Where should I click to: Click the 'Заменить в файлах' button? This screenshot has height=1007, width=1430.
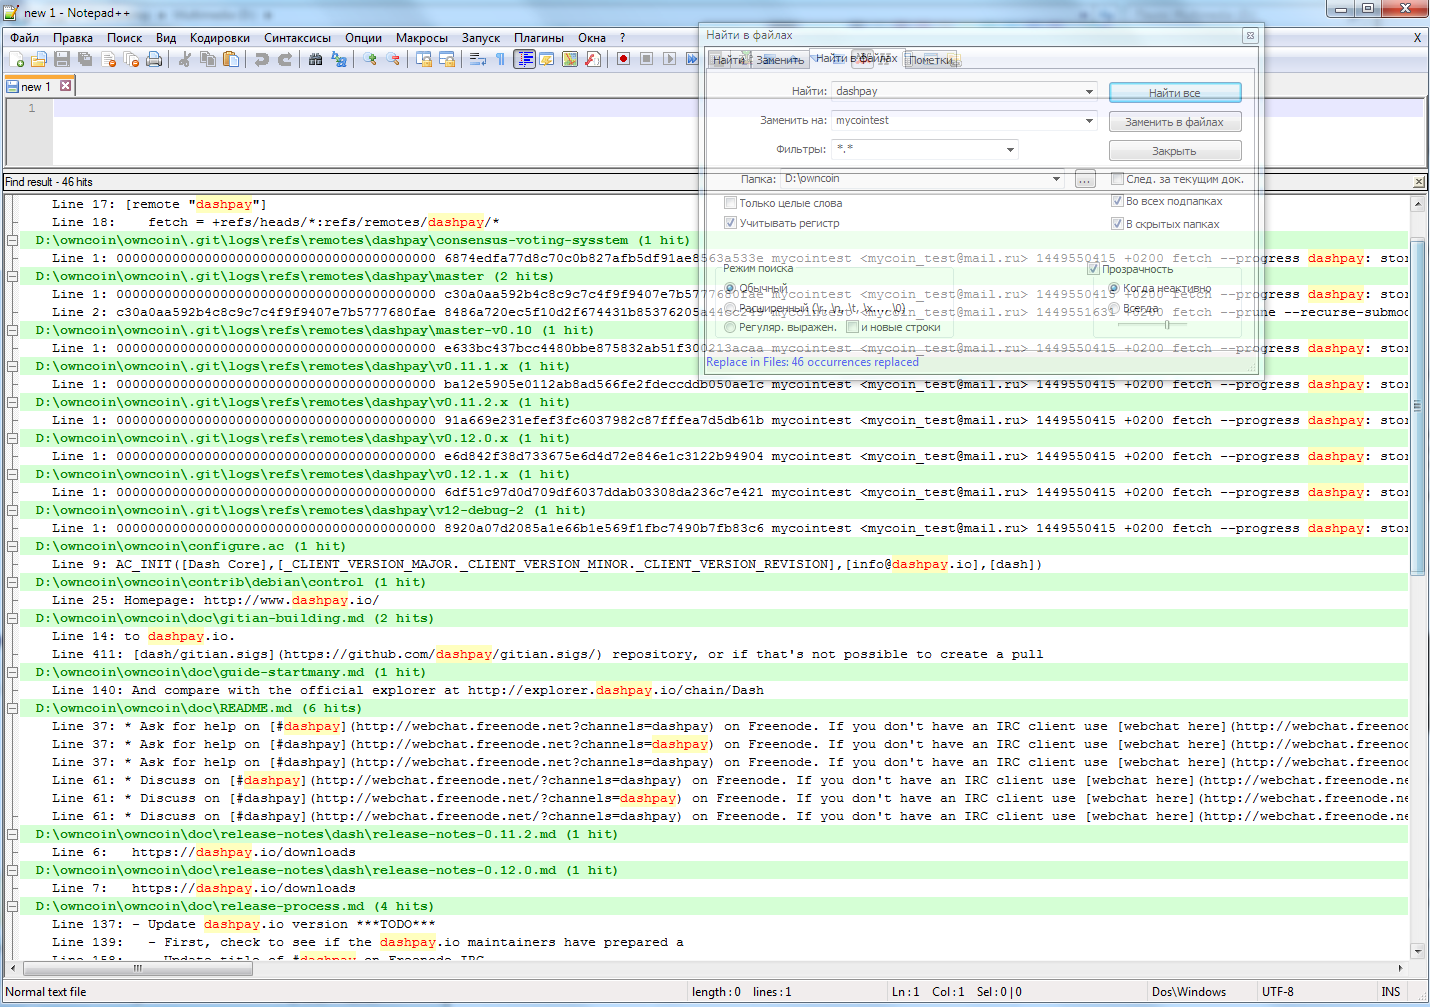pyautogui.click(x=1175, y=121)
